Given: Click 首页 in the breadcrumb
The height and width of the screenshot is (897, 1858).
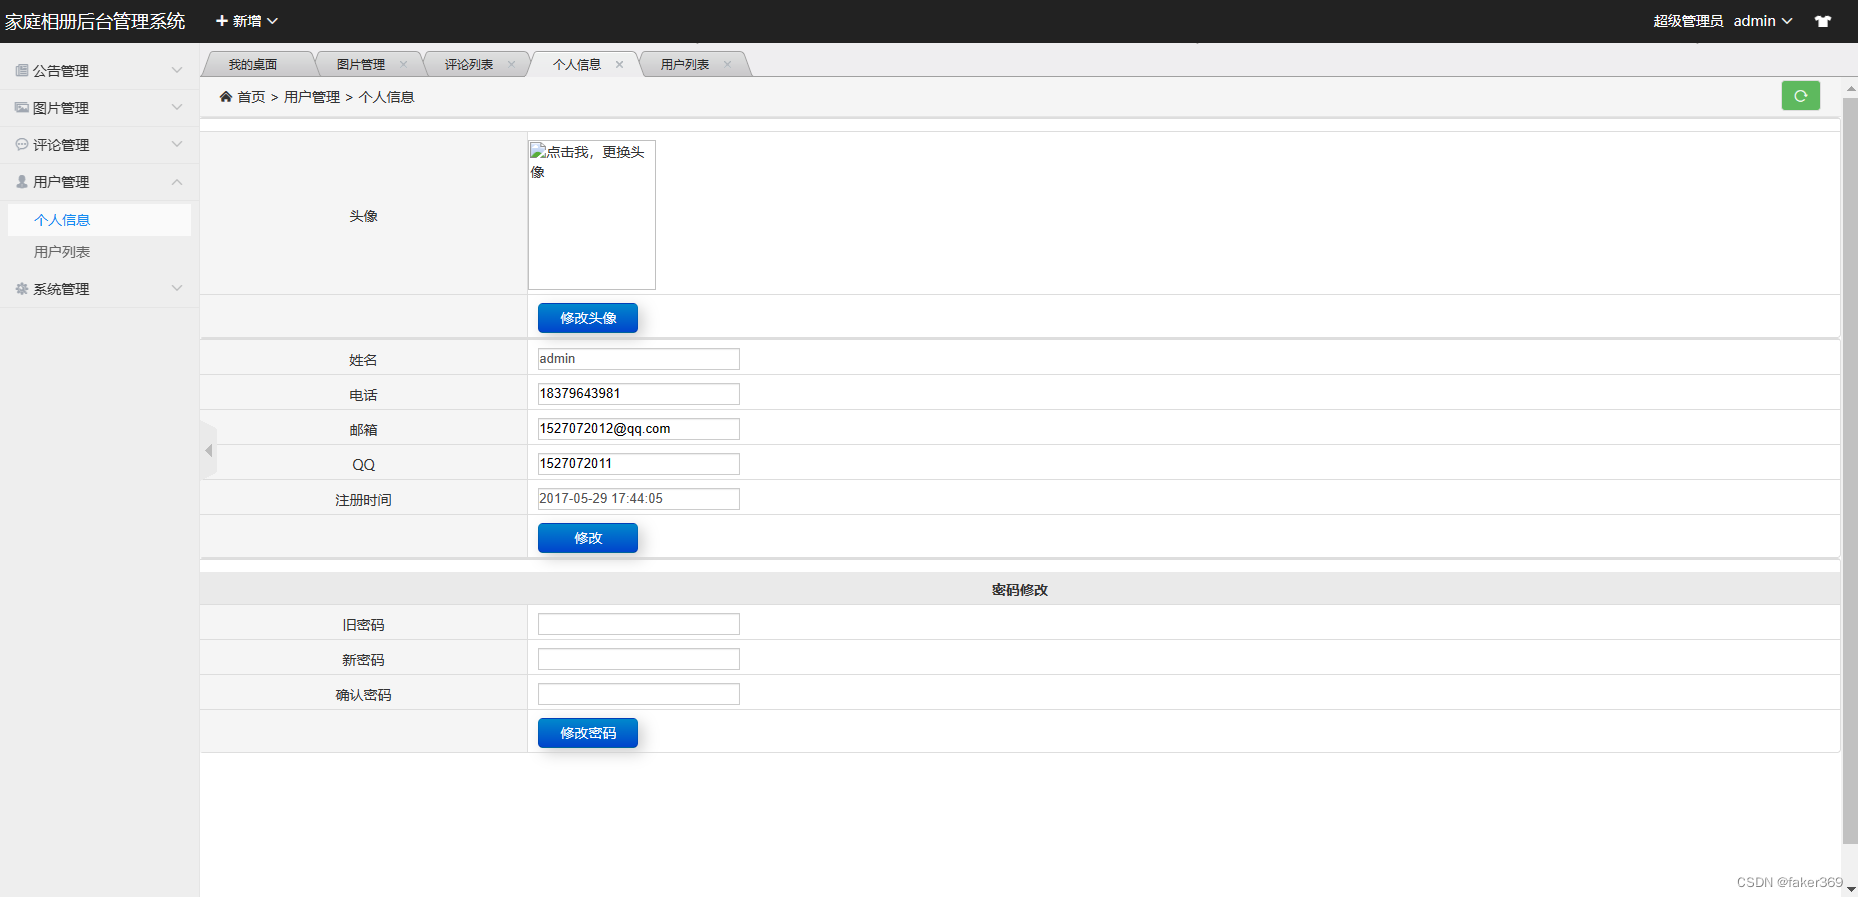Looking at the screenshot, I should [x=251, y=97].
